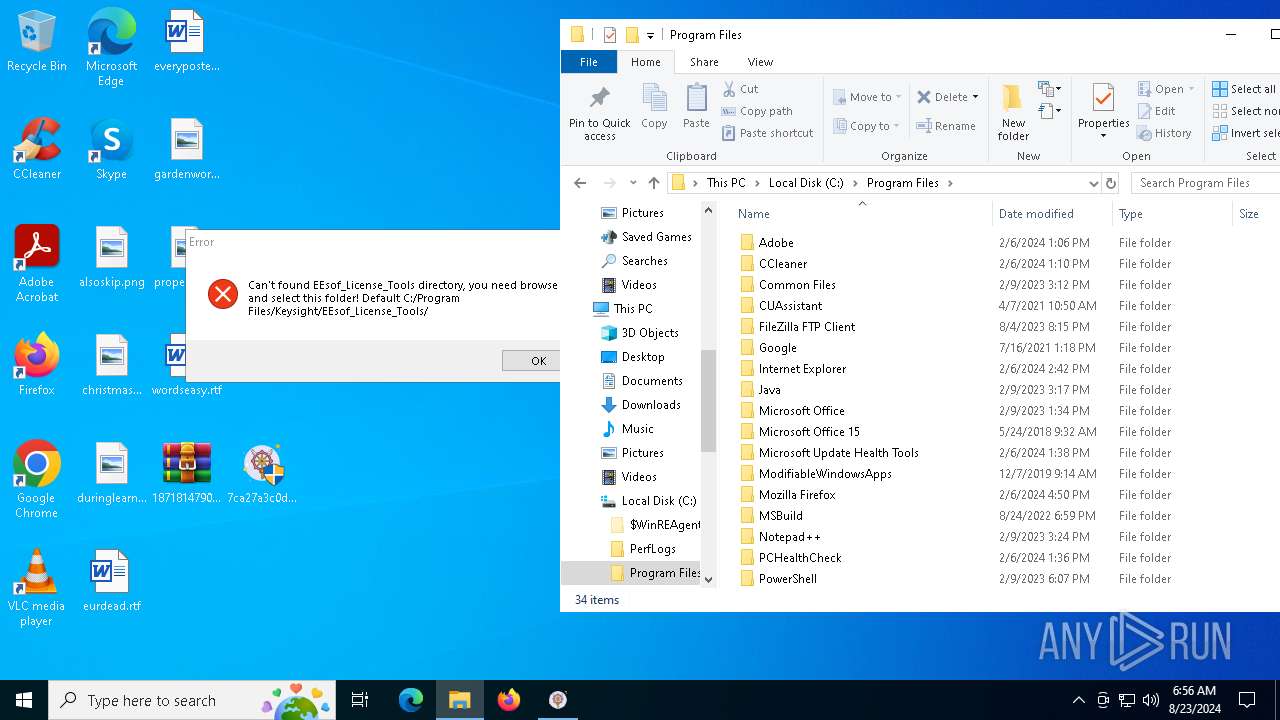Go up one folder level
Viewport: 1280px width, 720px height.
pyautogui.click(x=654, y=183)
